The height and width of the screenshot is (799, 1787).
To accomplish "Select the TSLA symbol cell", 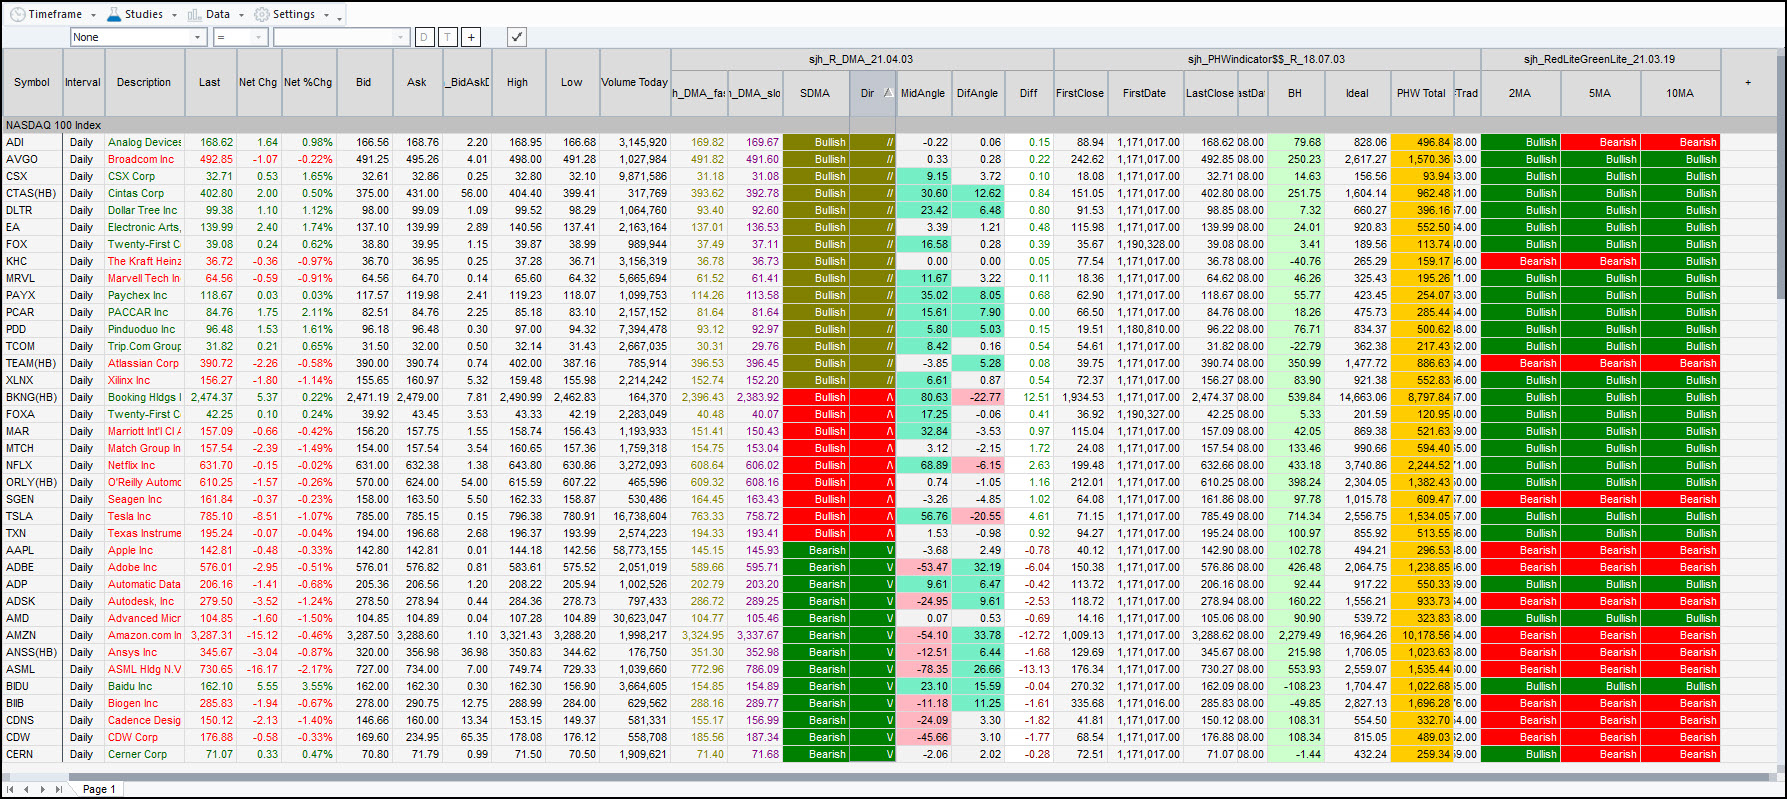I will coord(32,516).
